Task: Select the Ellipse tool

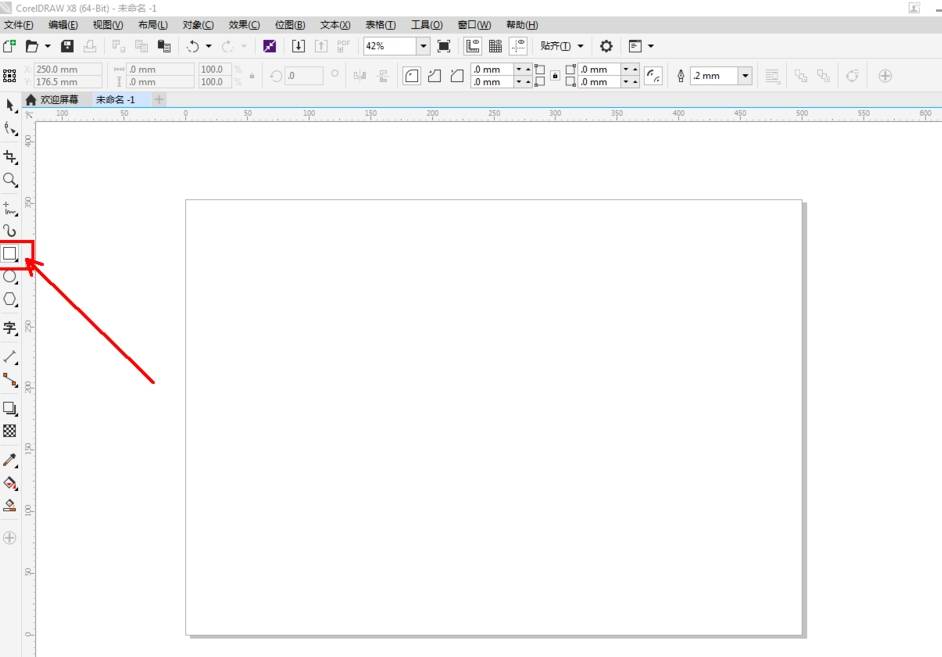Action: [x=11, y=277]
